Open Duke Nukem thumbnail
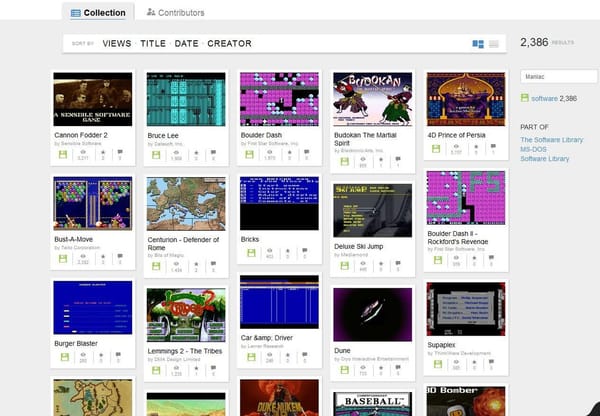Image resolution: width=600 pixels, height=416 pixels. coord(279,398)
